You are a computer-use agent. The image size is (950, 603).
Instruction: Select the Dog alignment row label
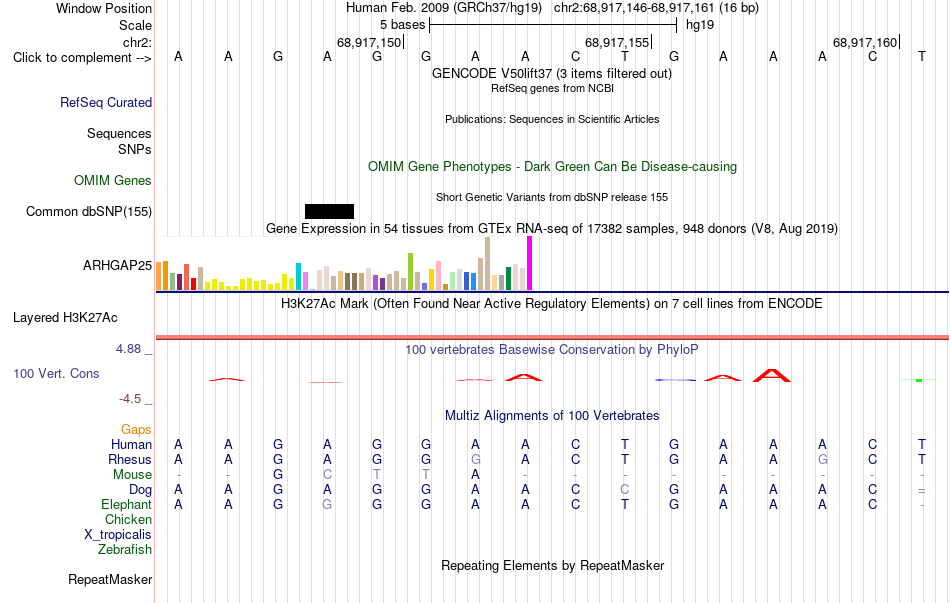click(140, 490)
